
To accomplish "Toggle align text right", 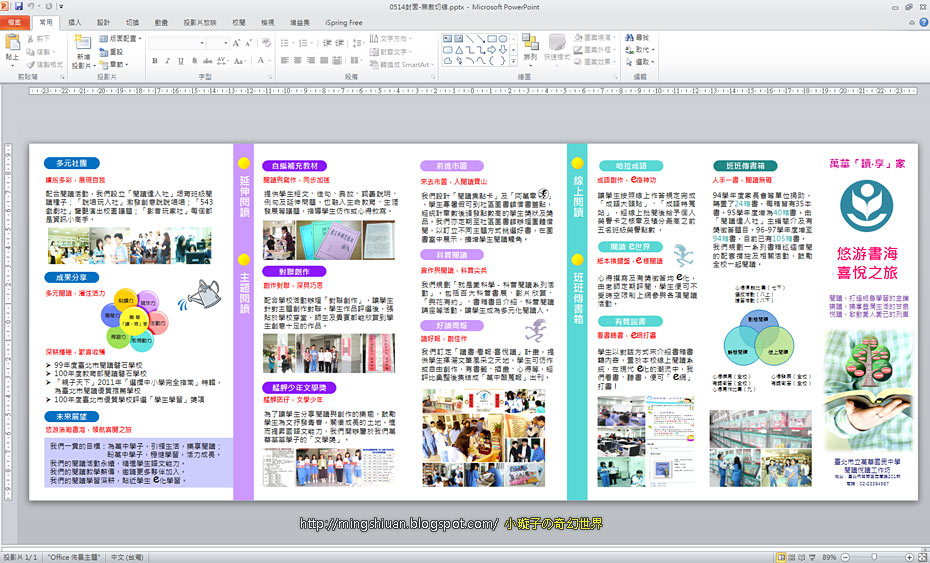I will coord(311,61).
